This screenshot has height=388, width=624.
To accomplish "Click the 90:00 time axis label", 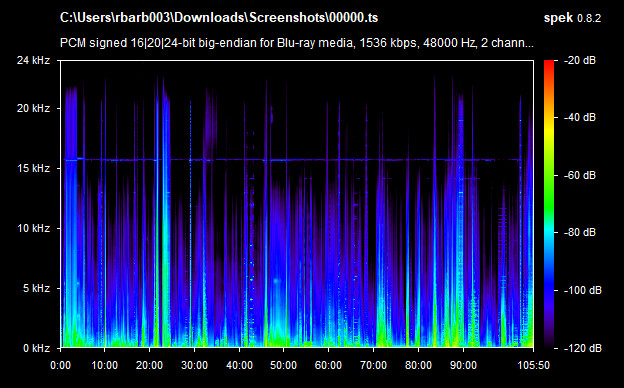I will 463,365.
